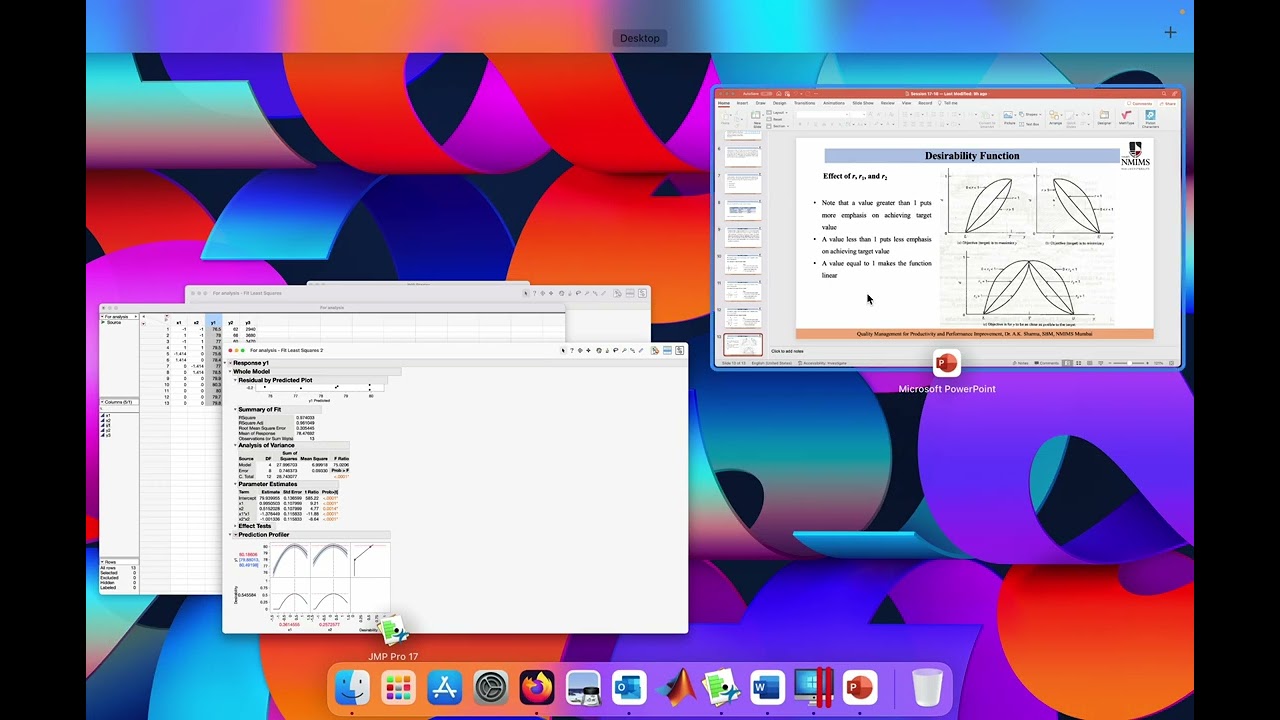Viewport: 1280px width, 720px height.
Task: Open Design tab in PowerPoint window
Action: (779, 103)
